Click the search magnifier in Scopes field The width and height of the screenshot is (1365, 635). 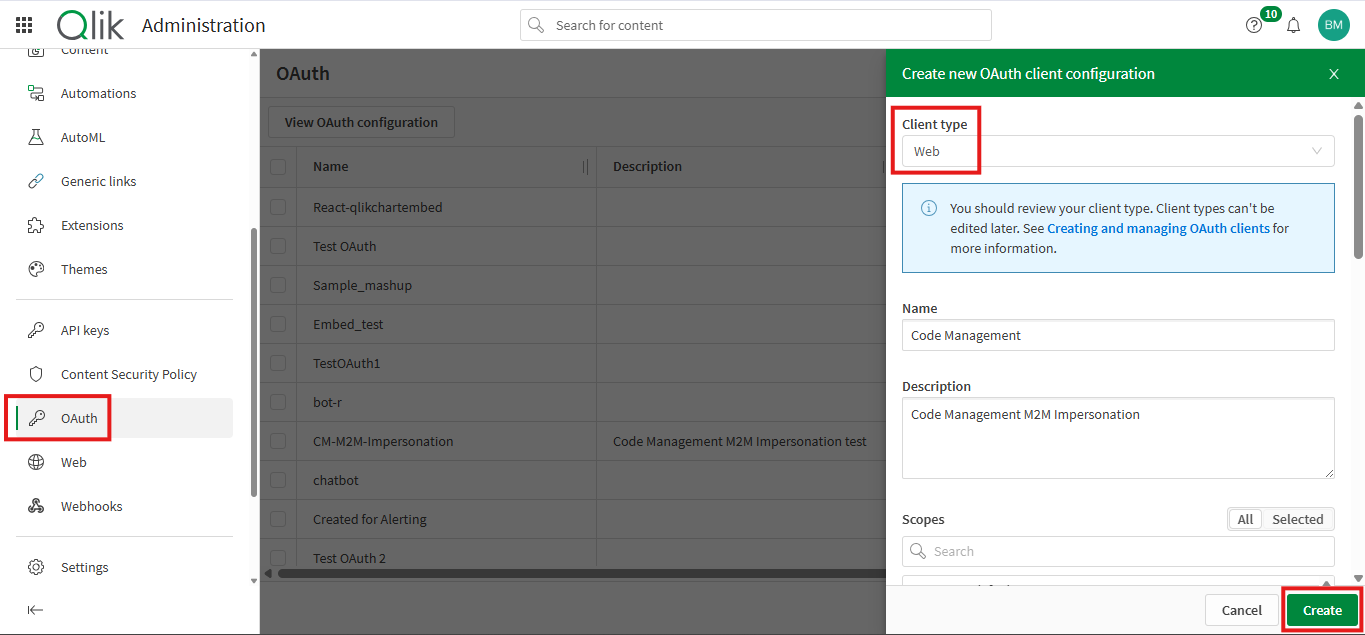[x=918, y=551]
